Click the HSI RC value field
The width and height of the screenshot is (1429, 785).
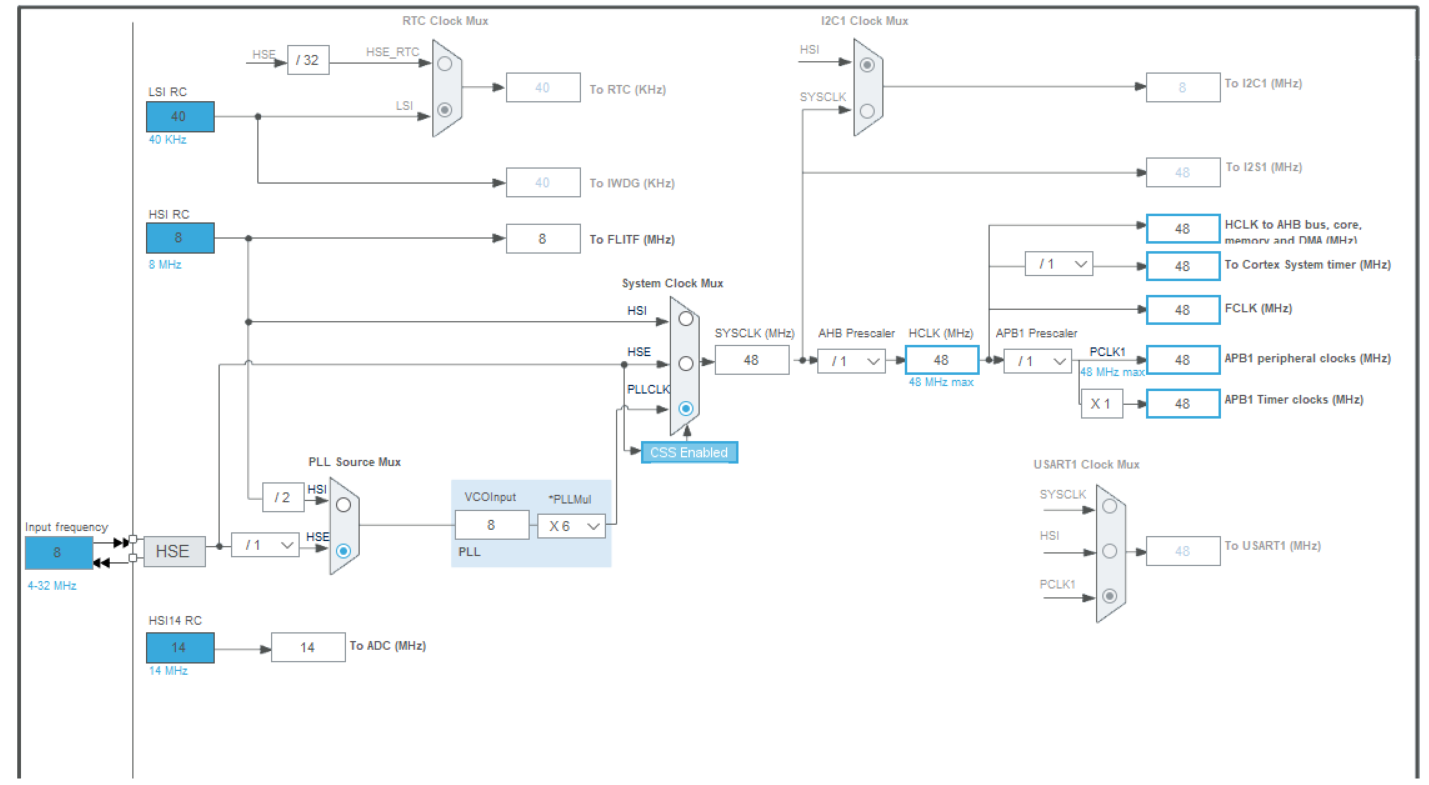pyautogui.click(x=180, y=238)
